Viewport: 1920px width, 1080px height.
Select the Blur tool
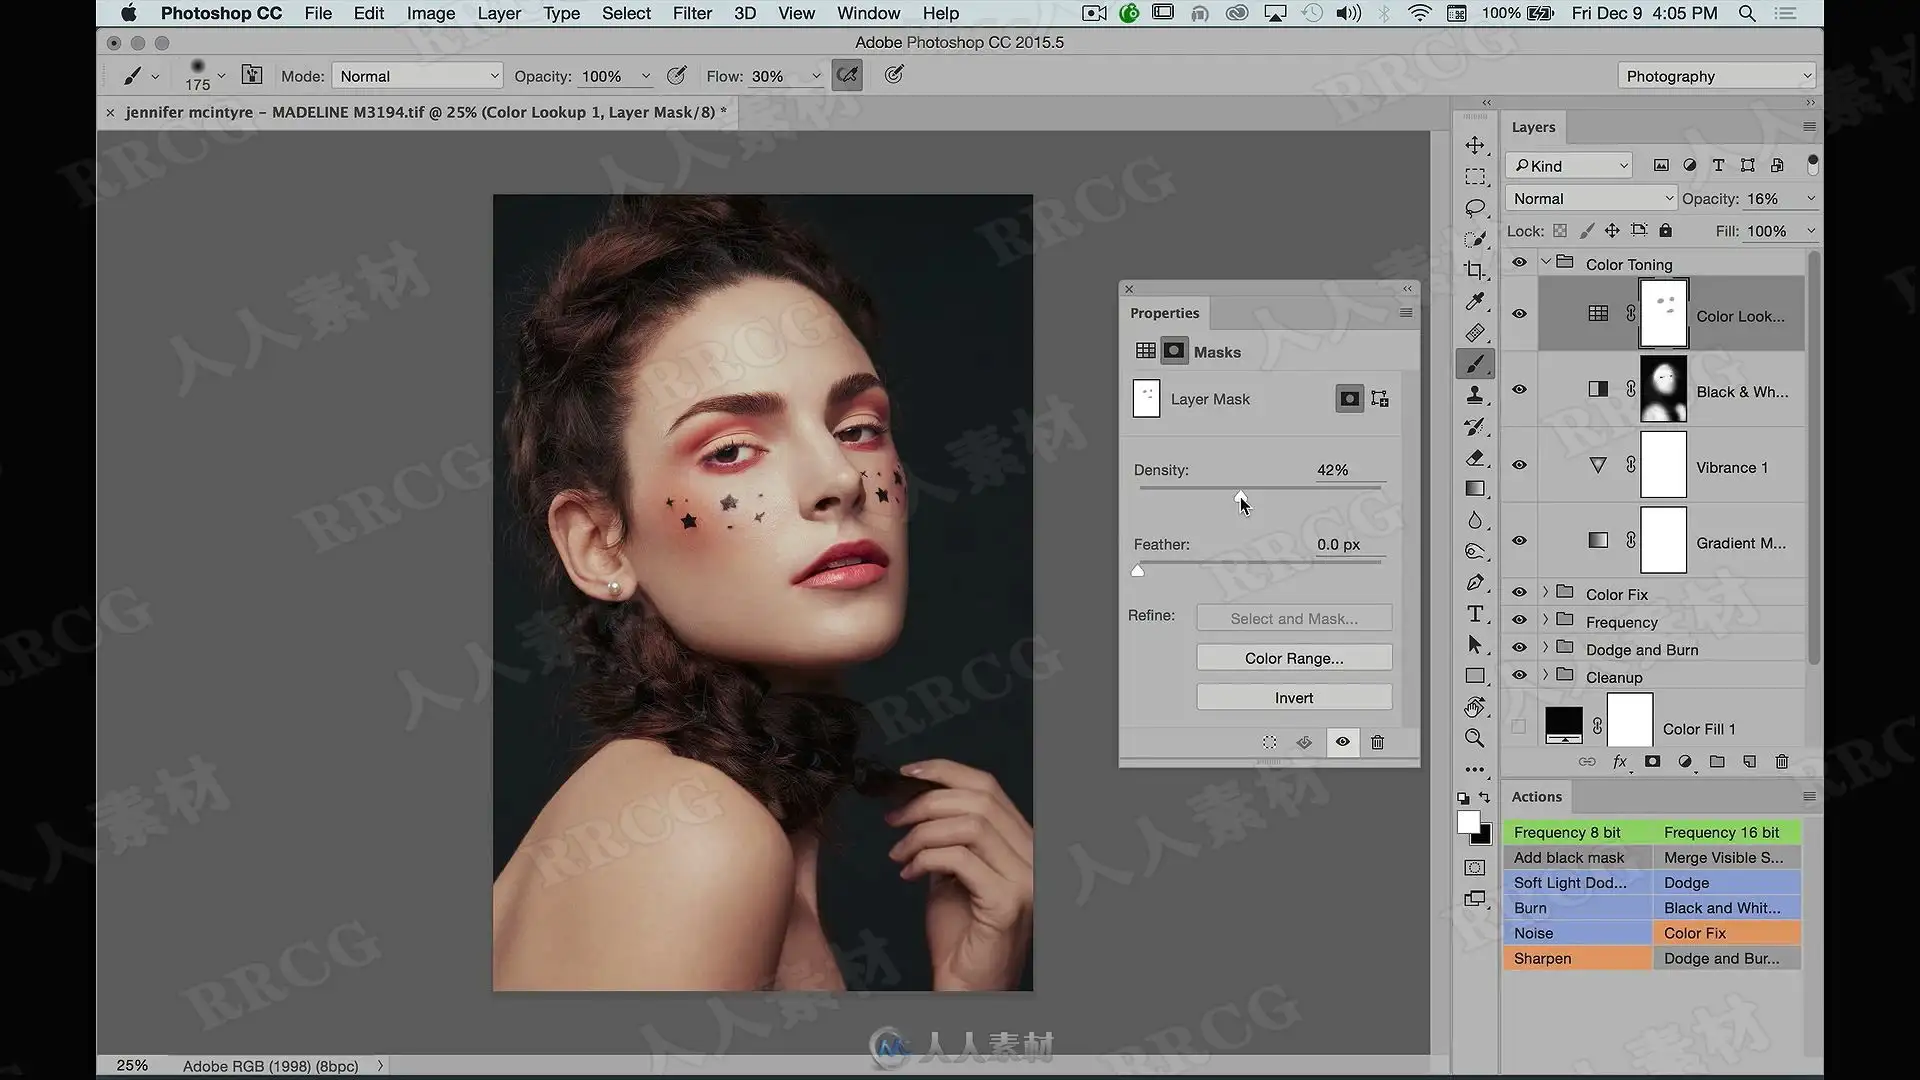(x=1475, y=520)
